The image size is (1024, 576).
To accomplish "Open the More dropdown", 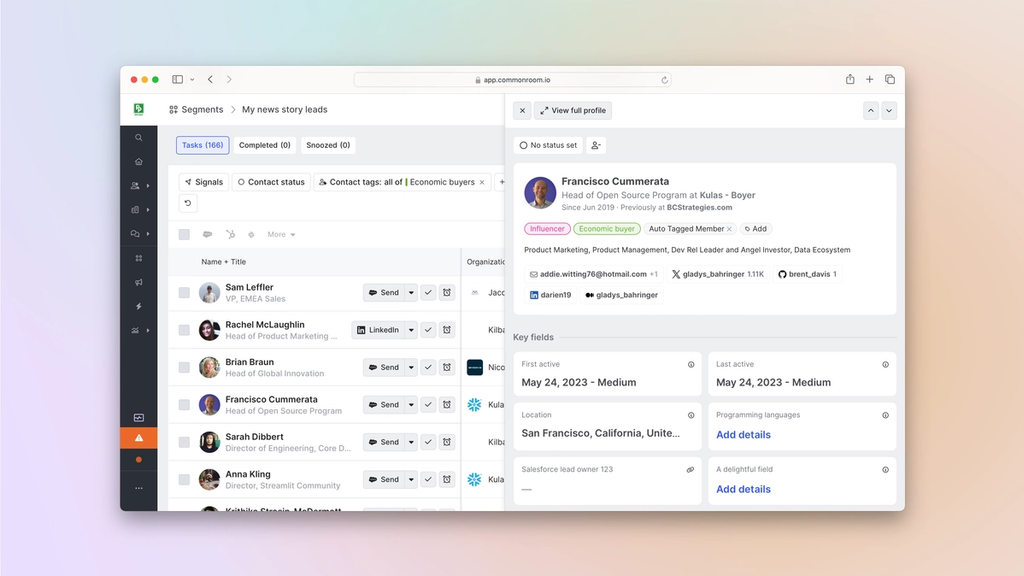I will (281, 234).
